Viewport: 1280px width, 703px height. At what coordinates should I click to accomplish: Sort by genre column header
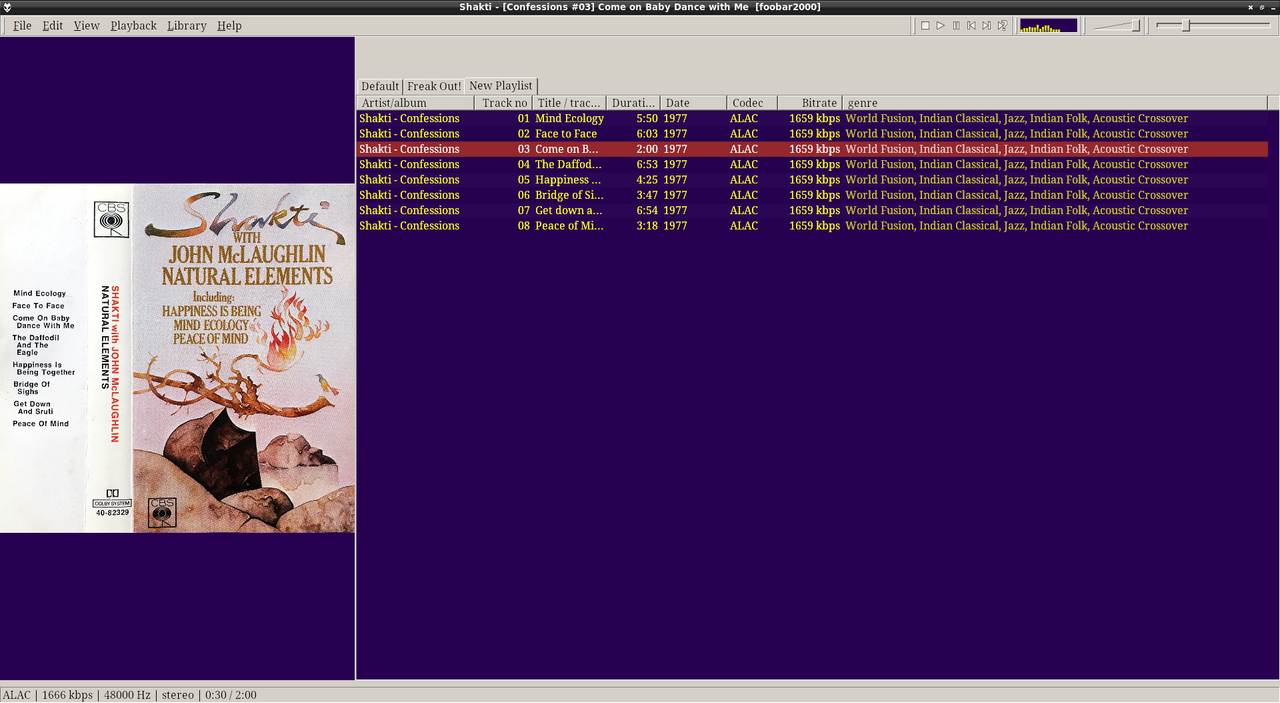pos(1055,103)
